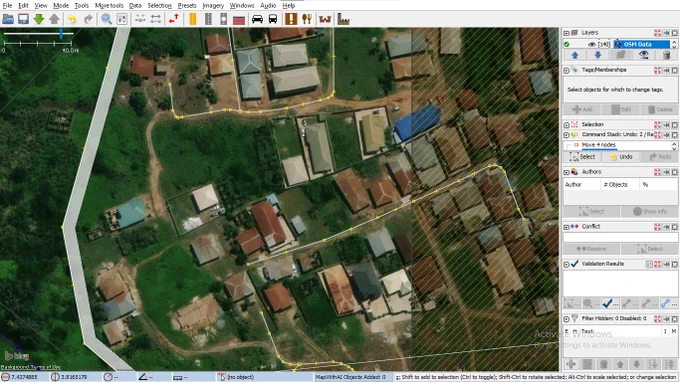Click the layer visibility eye button
This screenshot has width=680, height=382.
click(x=644, y=55)
